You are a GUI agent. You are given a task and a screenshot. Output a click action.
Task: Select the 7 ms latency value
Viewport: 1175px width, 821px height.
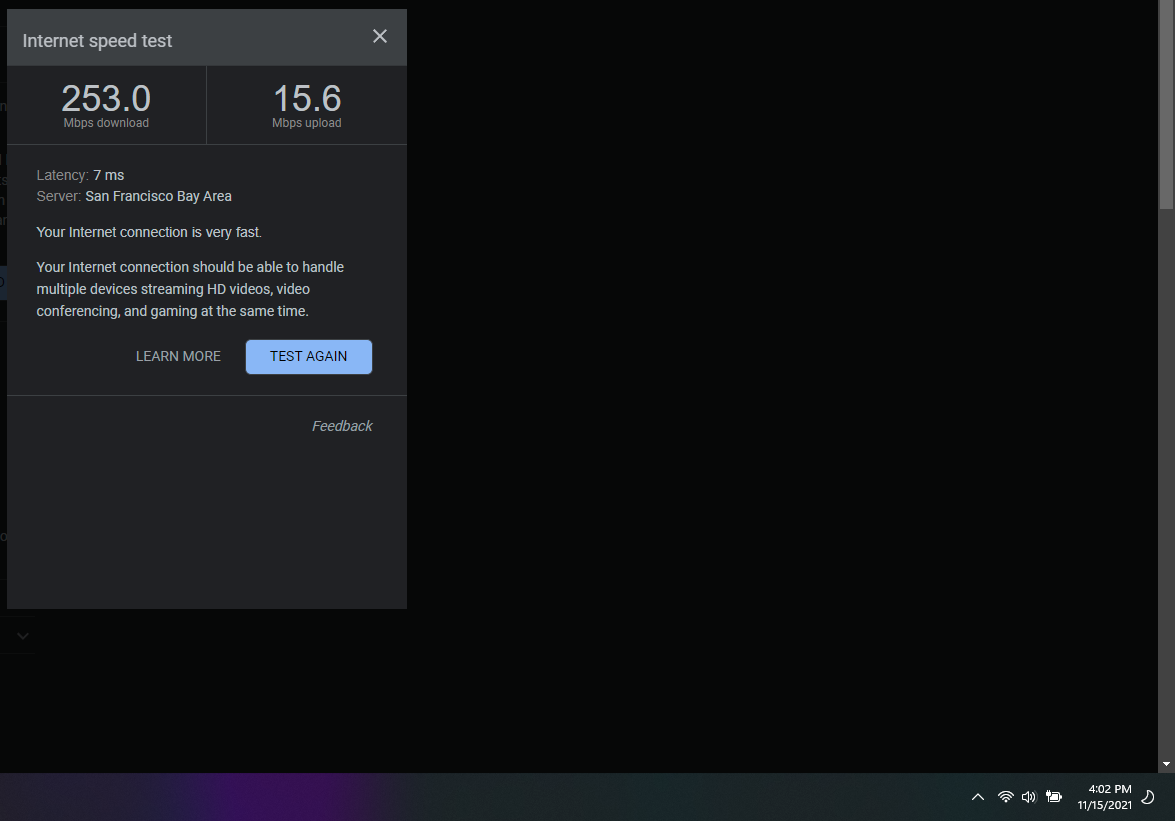[x=109, y=175]
